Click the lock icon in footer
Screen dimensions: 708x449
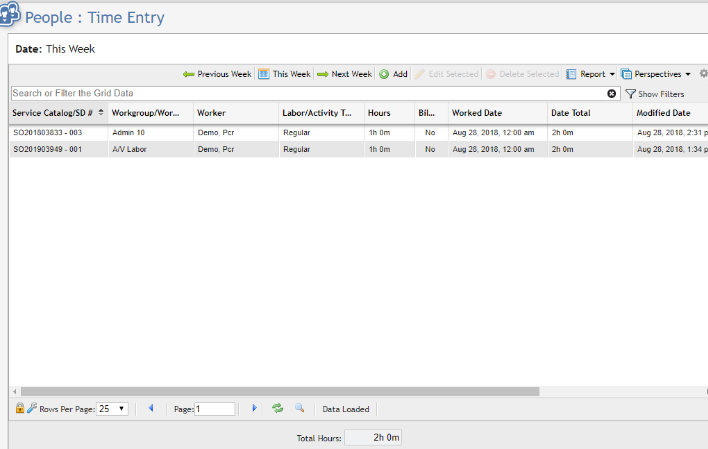pos(20,408)
